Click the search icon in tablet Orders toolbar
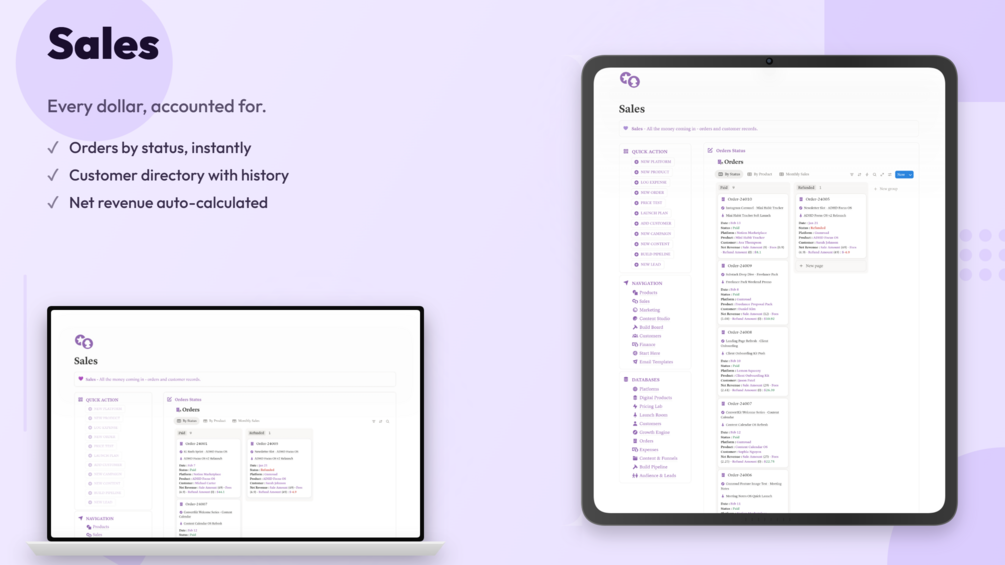Viewport: 1005px width, 565px height. (874, 174)
